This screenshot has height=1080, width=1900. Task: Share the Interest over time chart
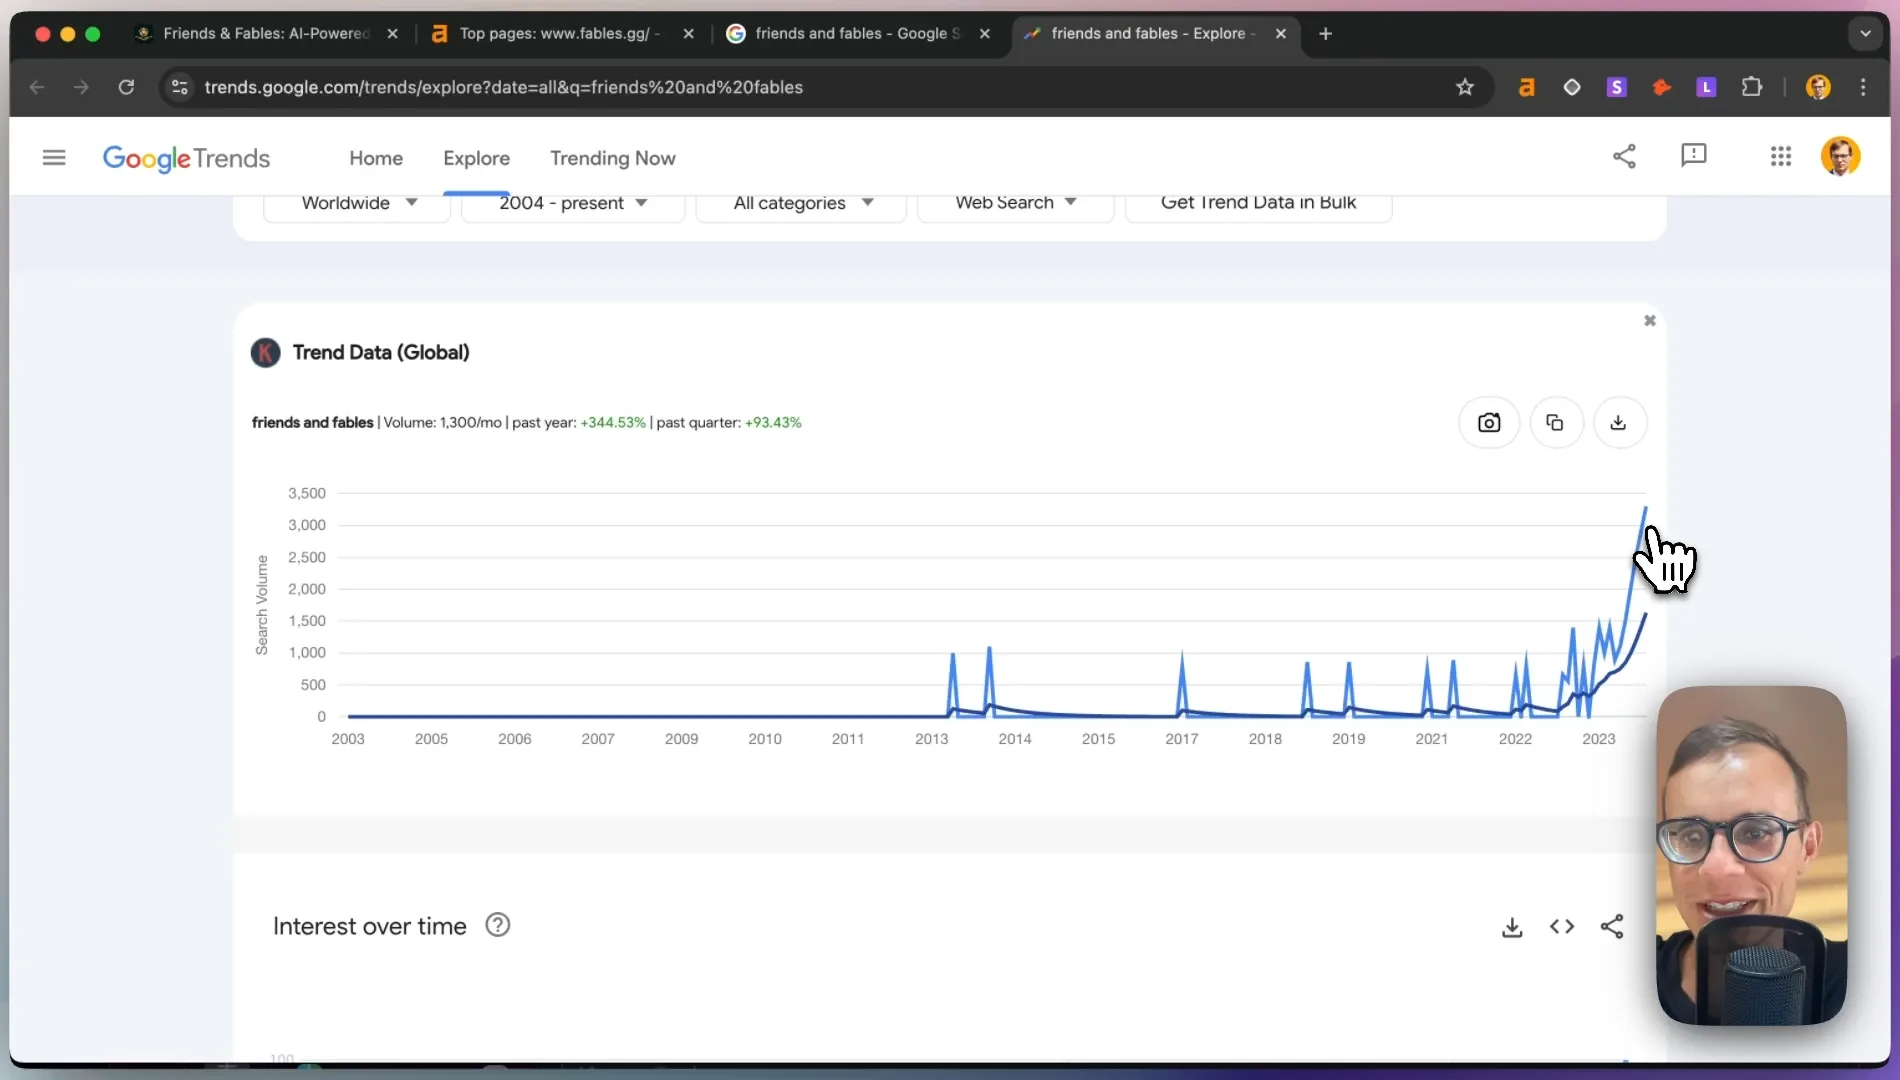[x=1612, y=927]
